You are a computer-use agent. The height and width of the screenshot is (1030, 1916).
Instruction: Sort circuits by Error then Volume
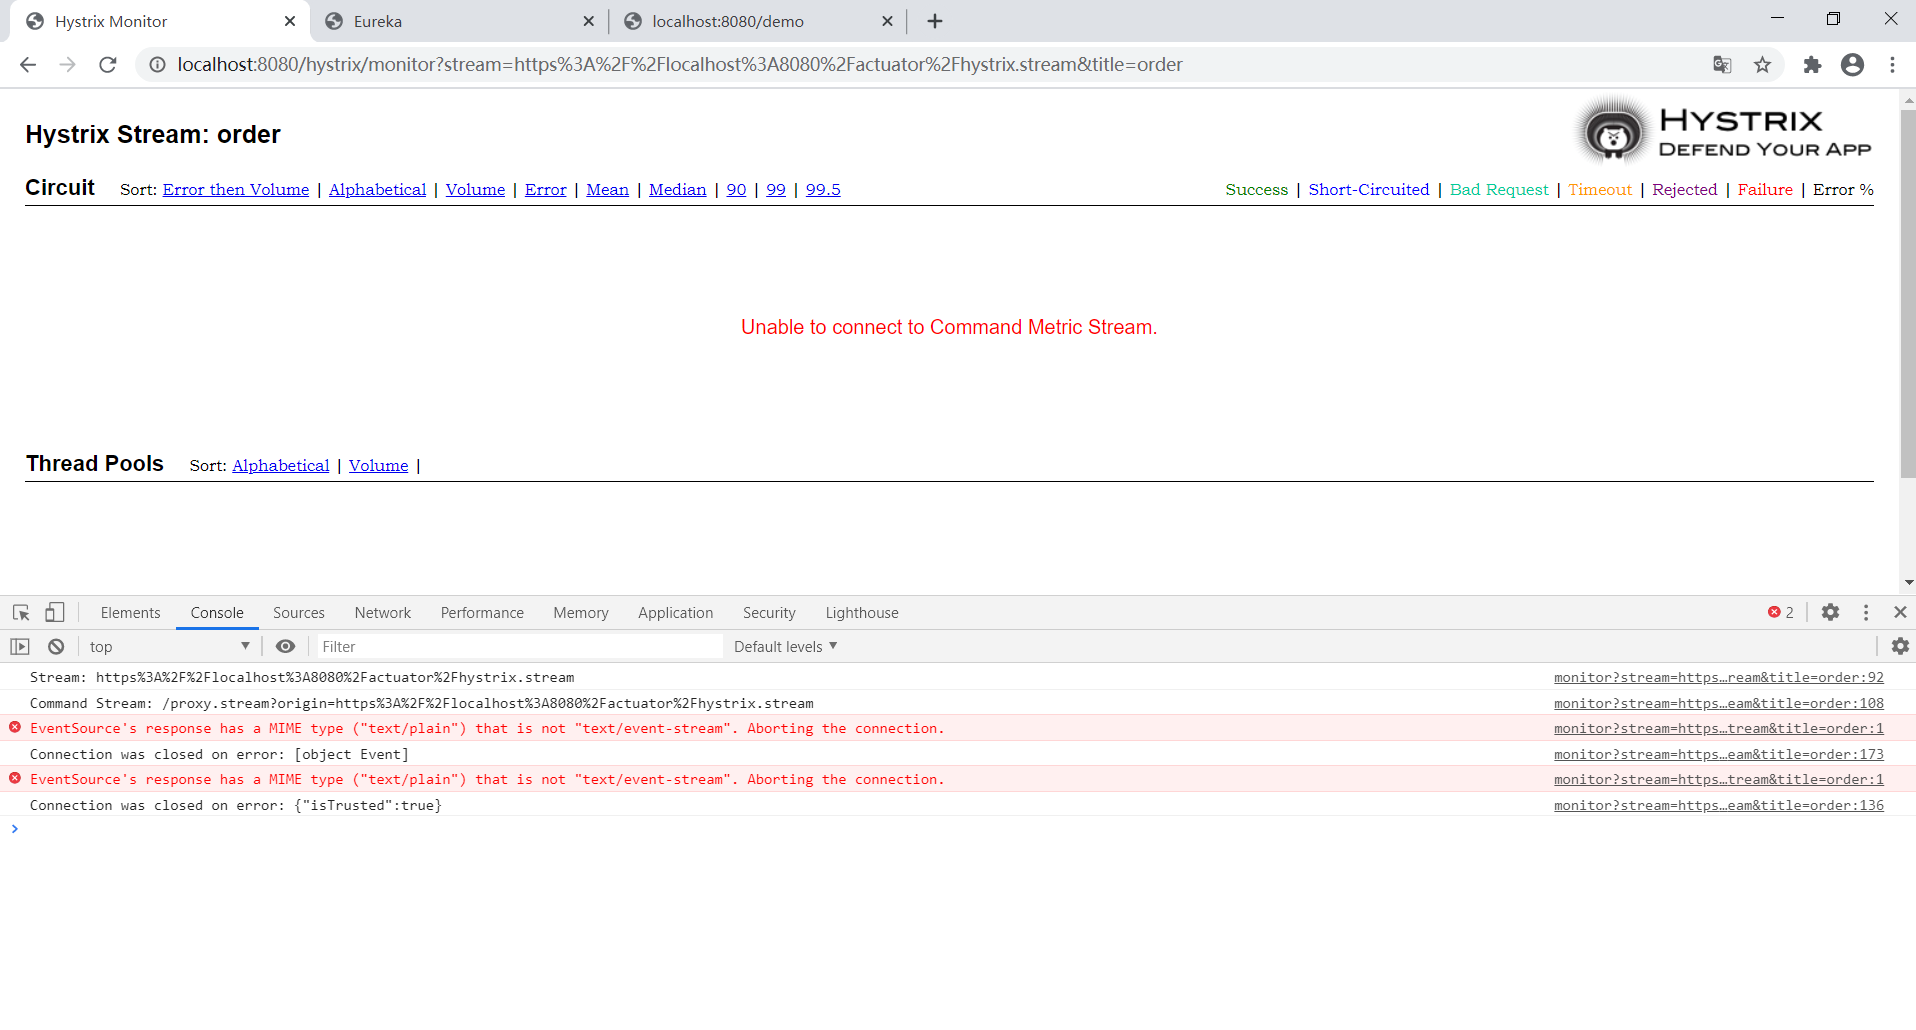point(236,190)
